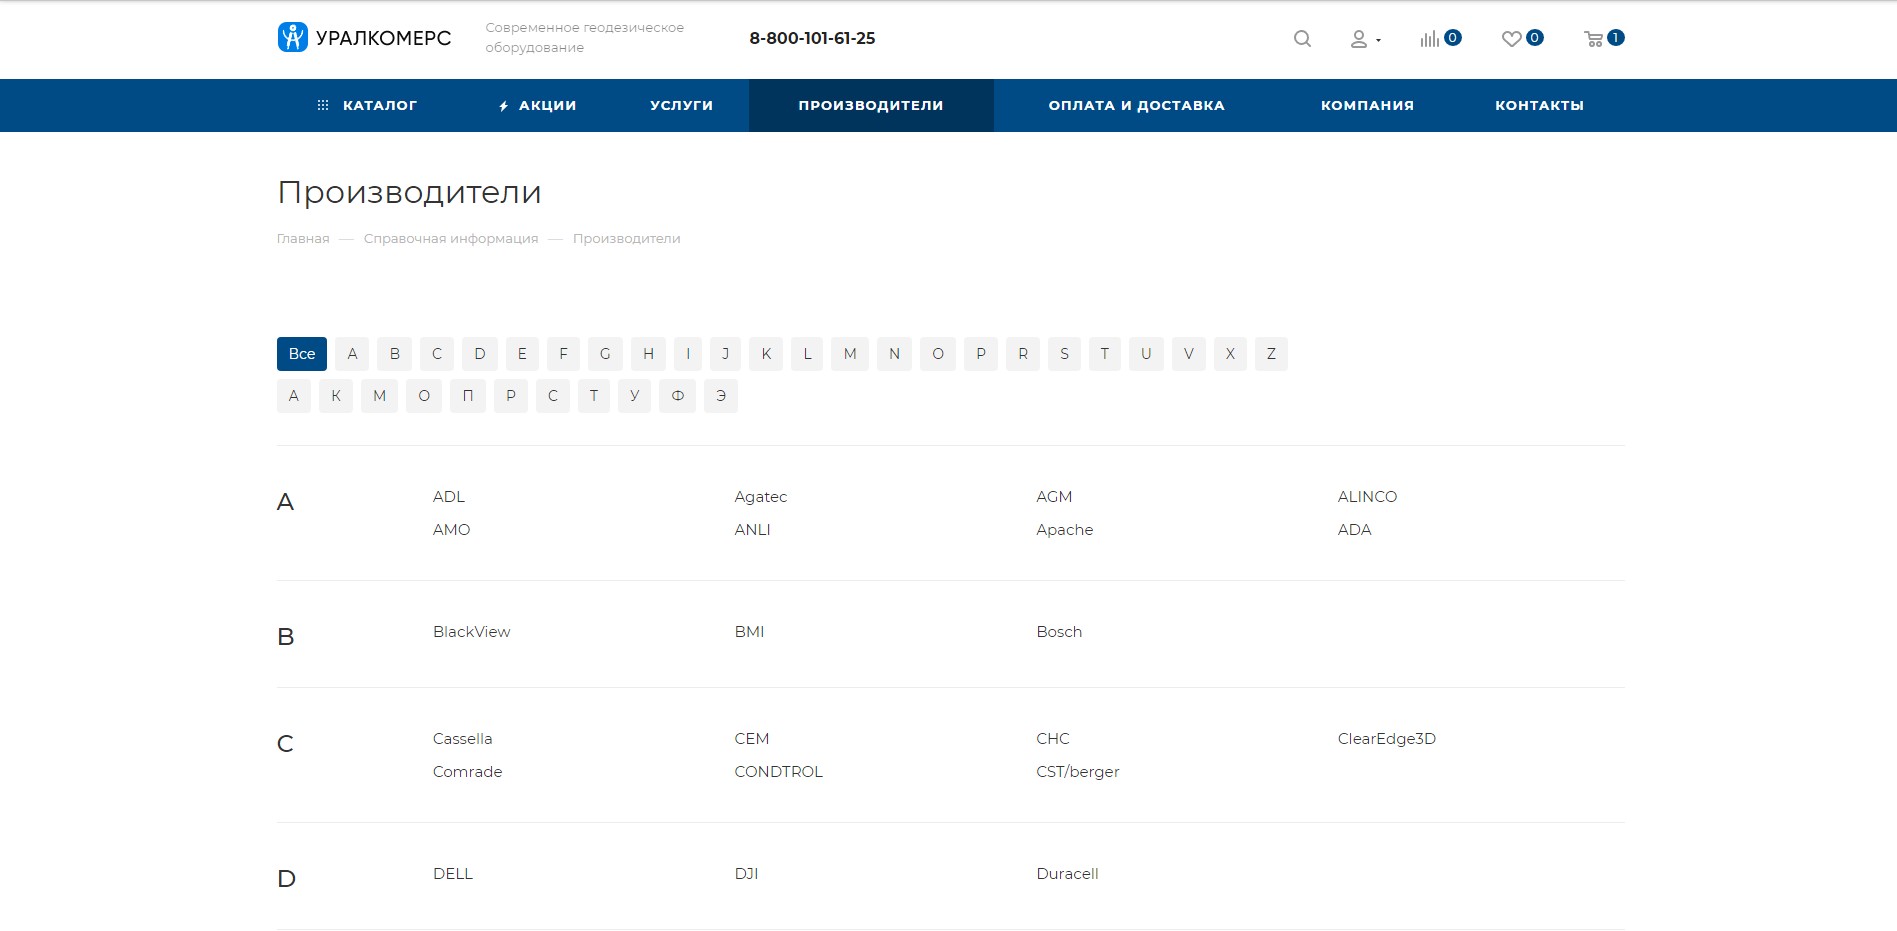This screenshot has width=1897, height=931.
Task: Open ADL manufacturer page
Action: coord(449,497)
